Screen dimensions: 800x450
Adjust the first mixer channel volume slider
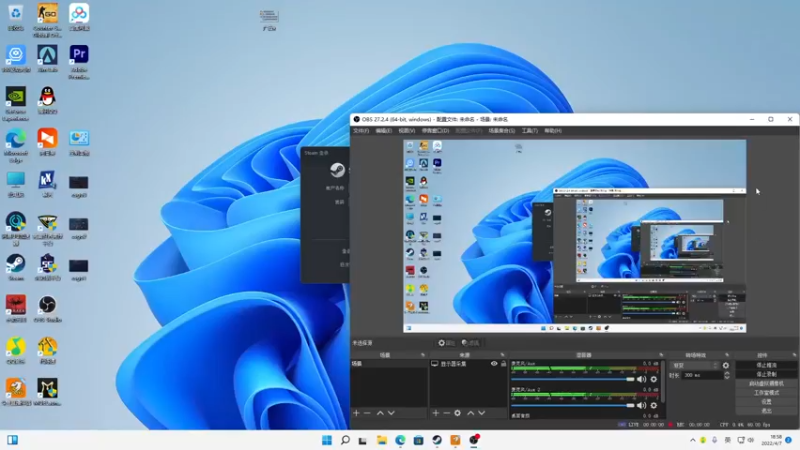[572, 379]
